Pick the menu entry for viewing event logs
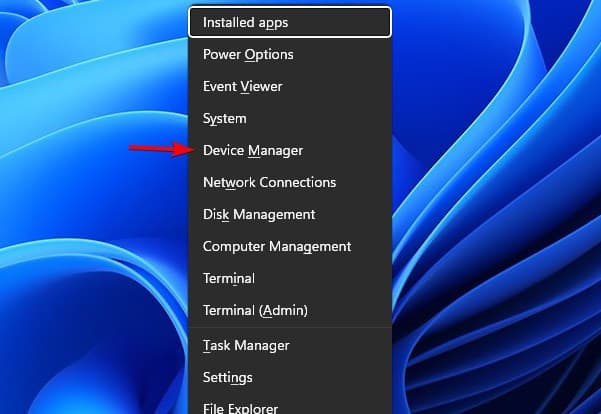This screenshot has width=601, height=414. tap(243, 86)
